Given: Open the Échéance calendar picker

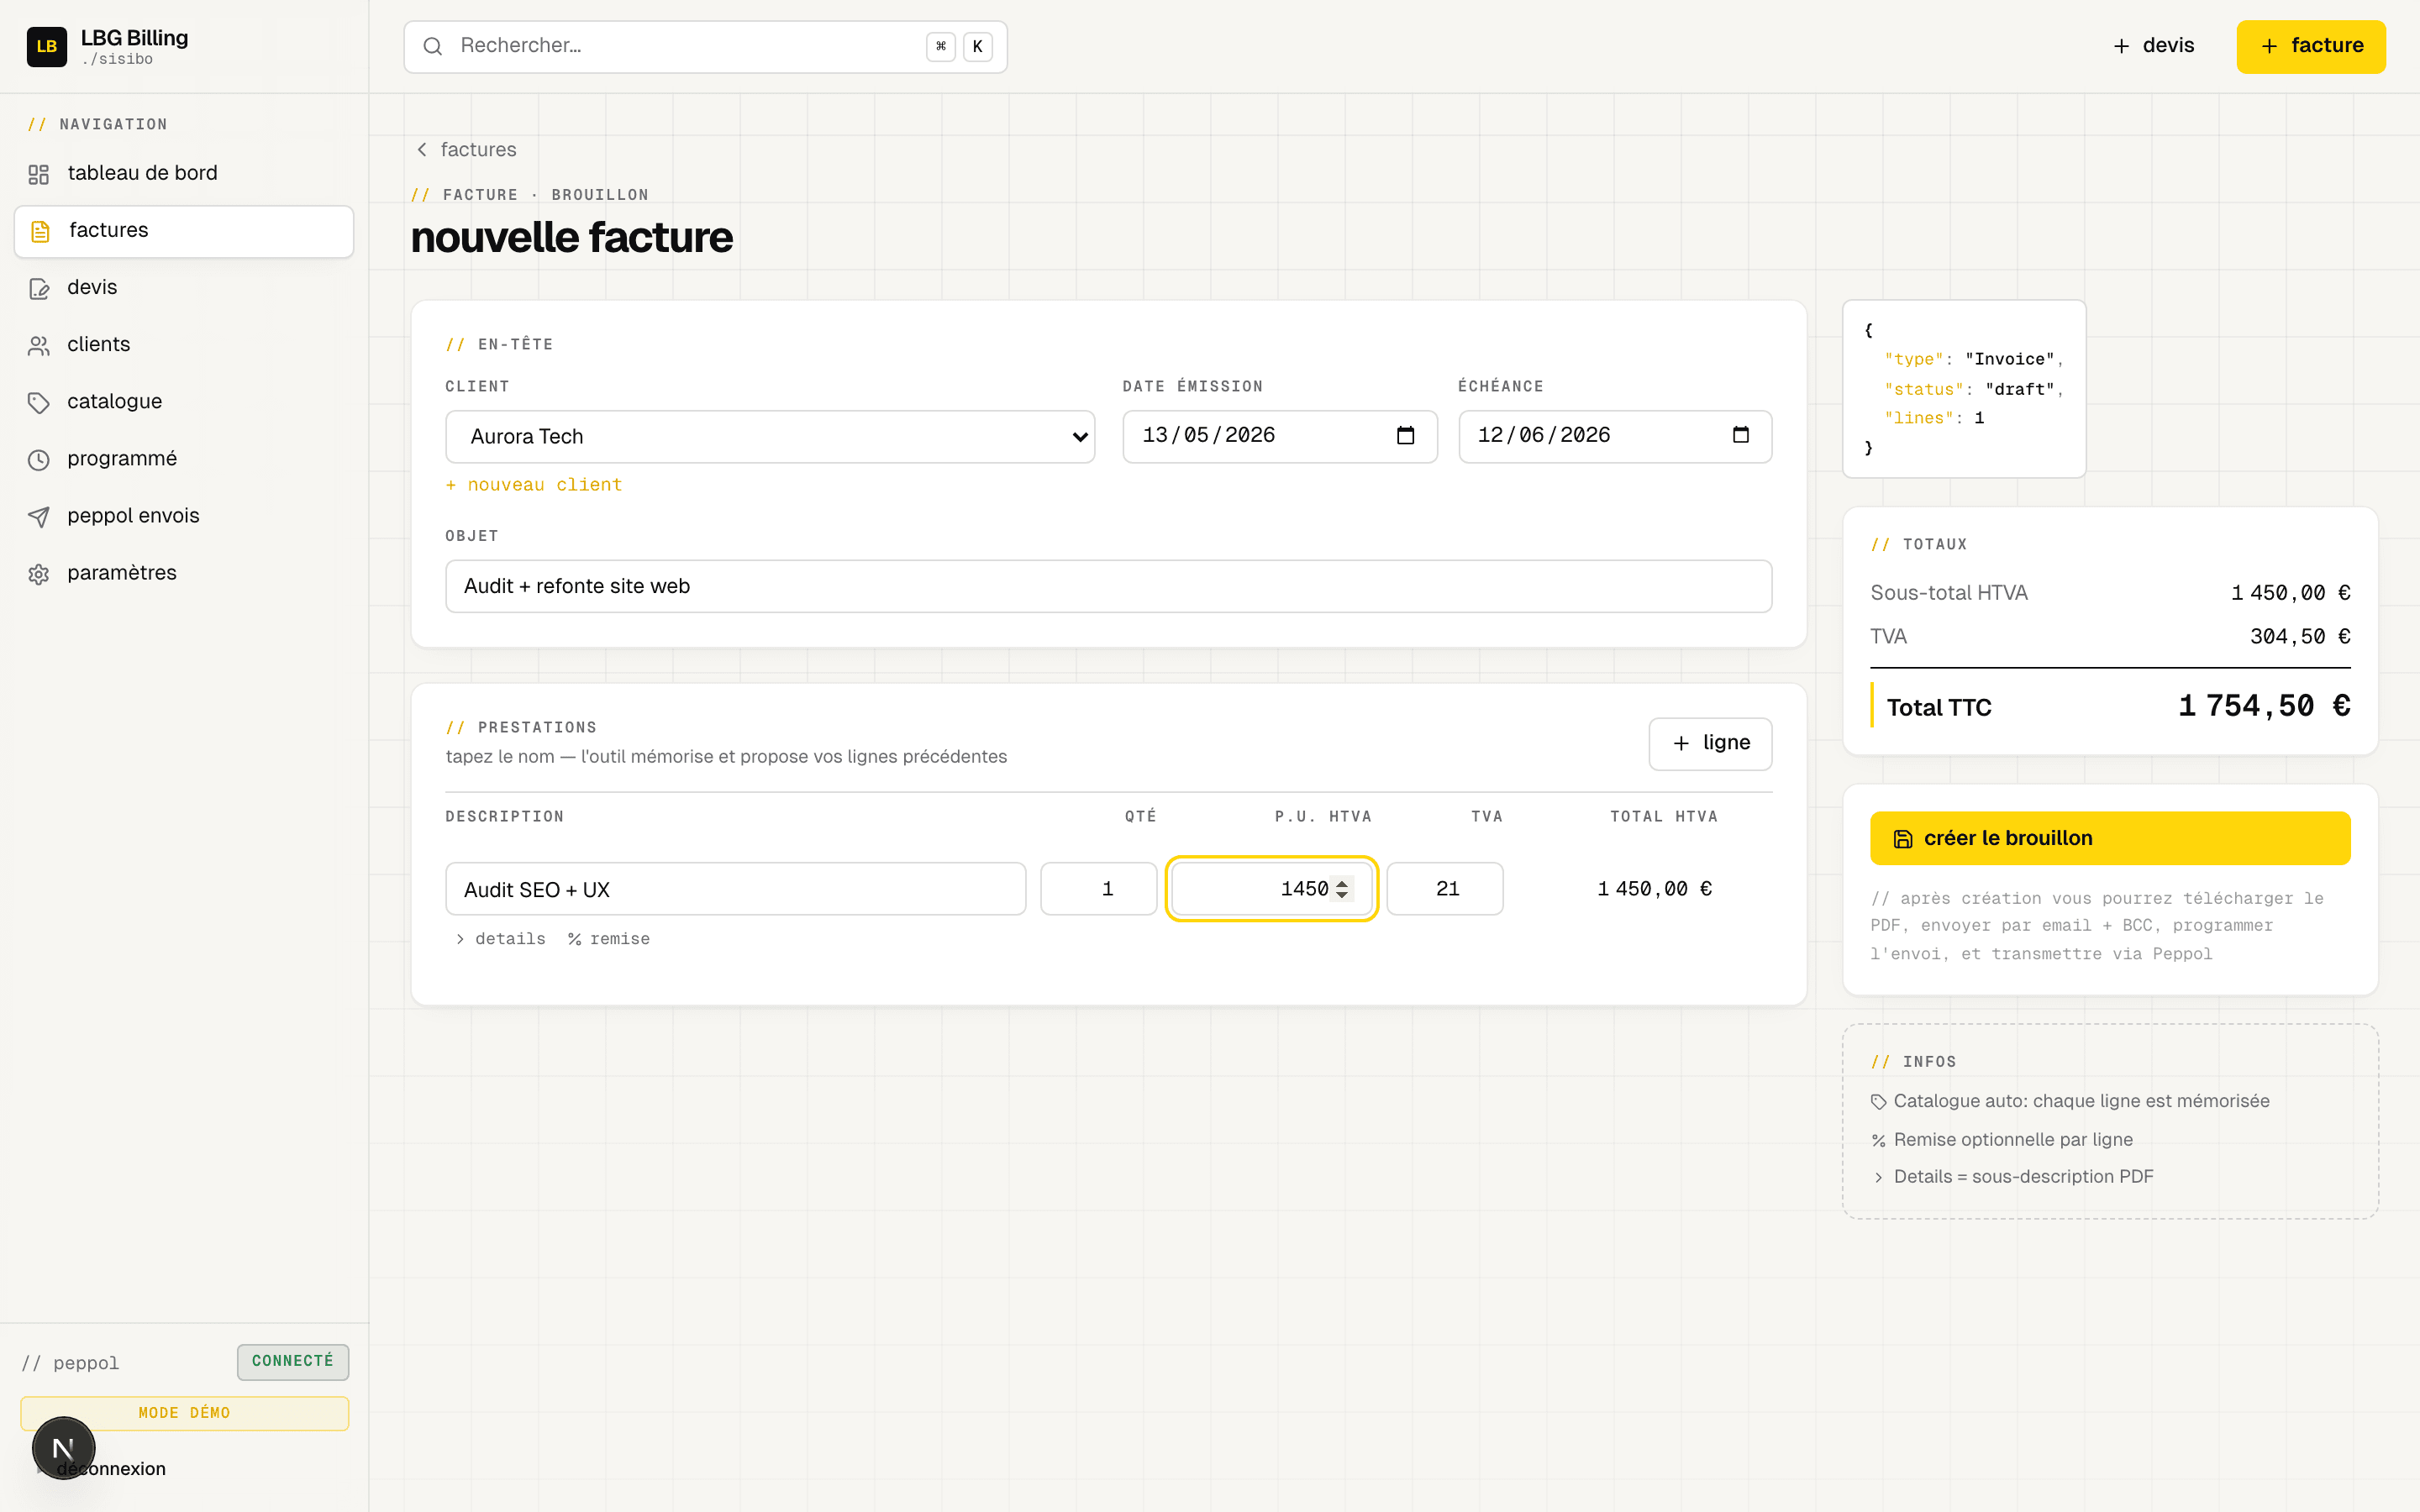Looking at the screenshot, I should click(x=1740, y=435).
